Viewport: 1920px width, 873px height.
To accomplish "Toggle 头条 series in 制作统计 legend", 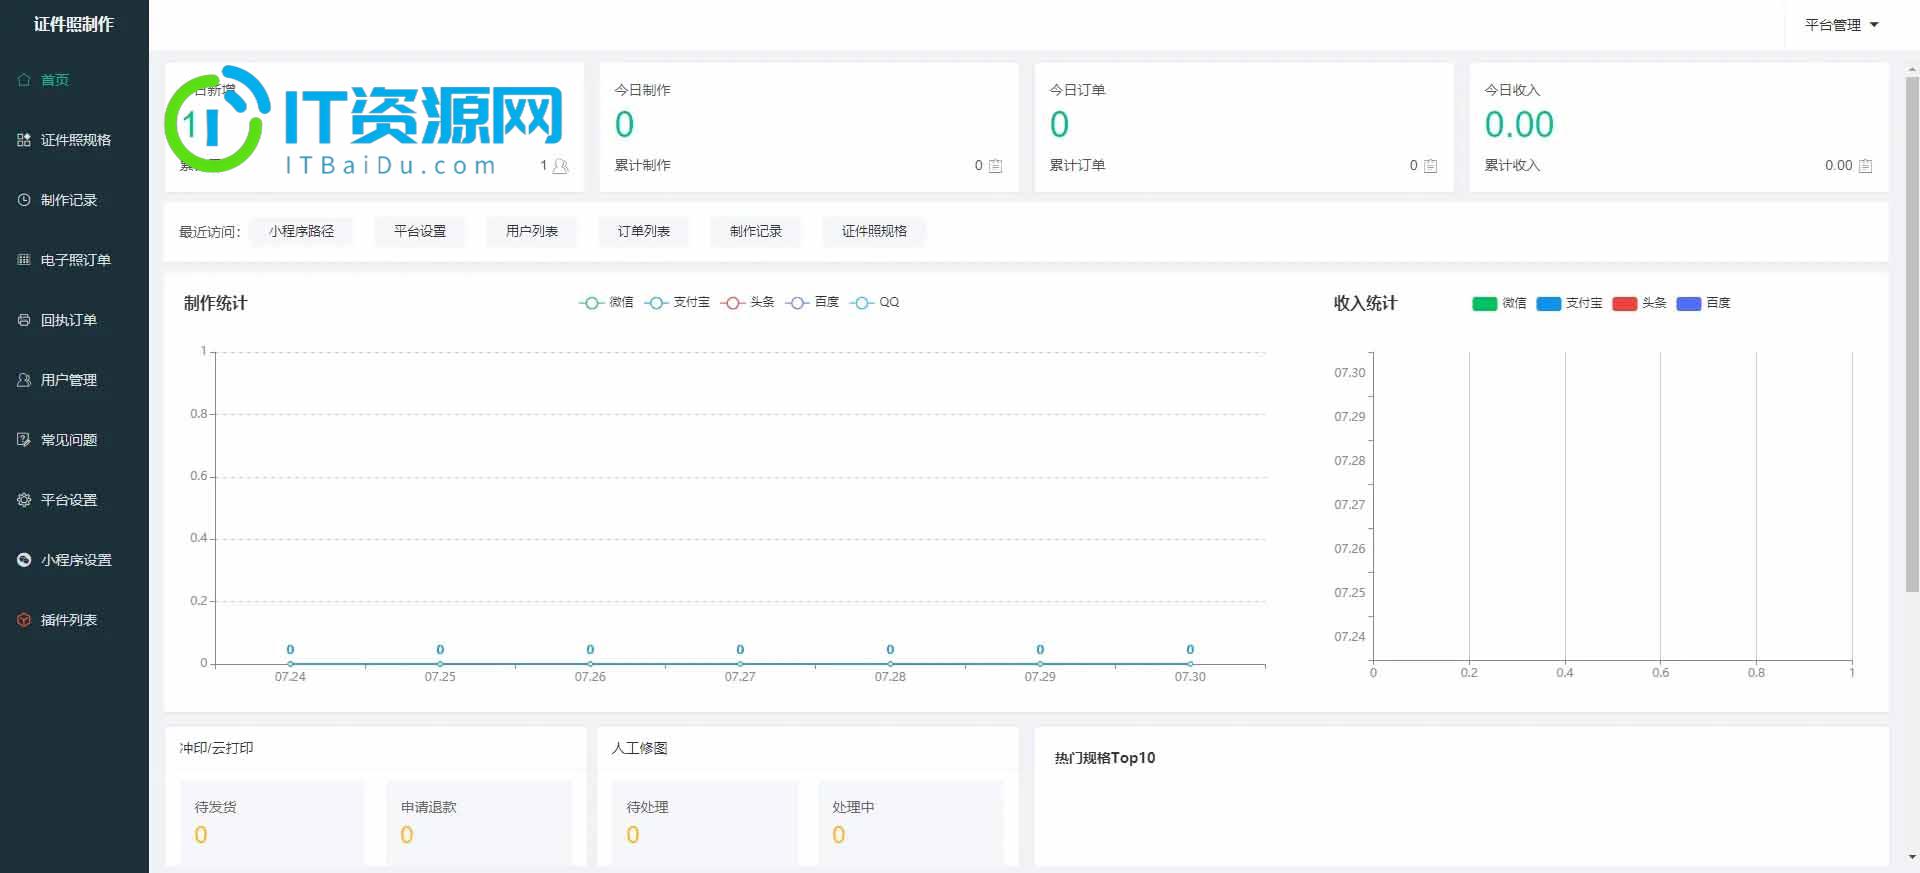I will (x=747, y=302).
